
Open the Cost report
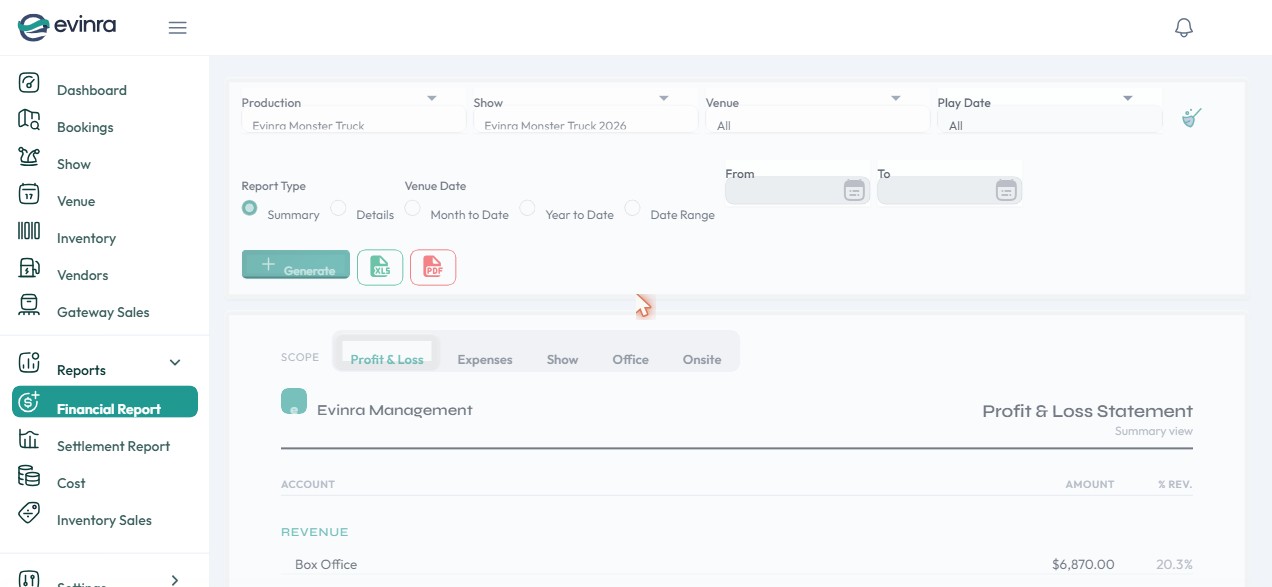(x=71, y=483)
